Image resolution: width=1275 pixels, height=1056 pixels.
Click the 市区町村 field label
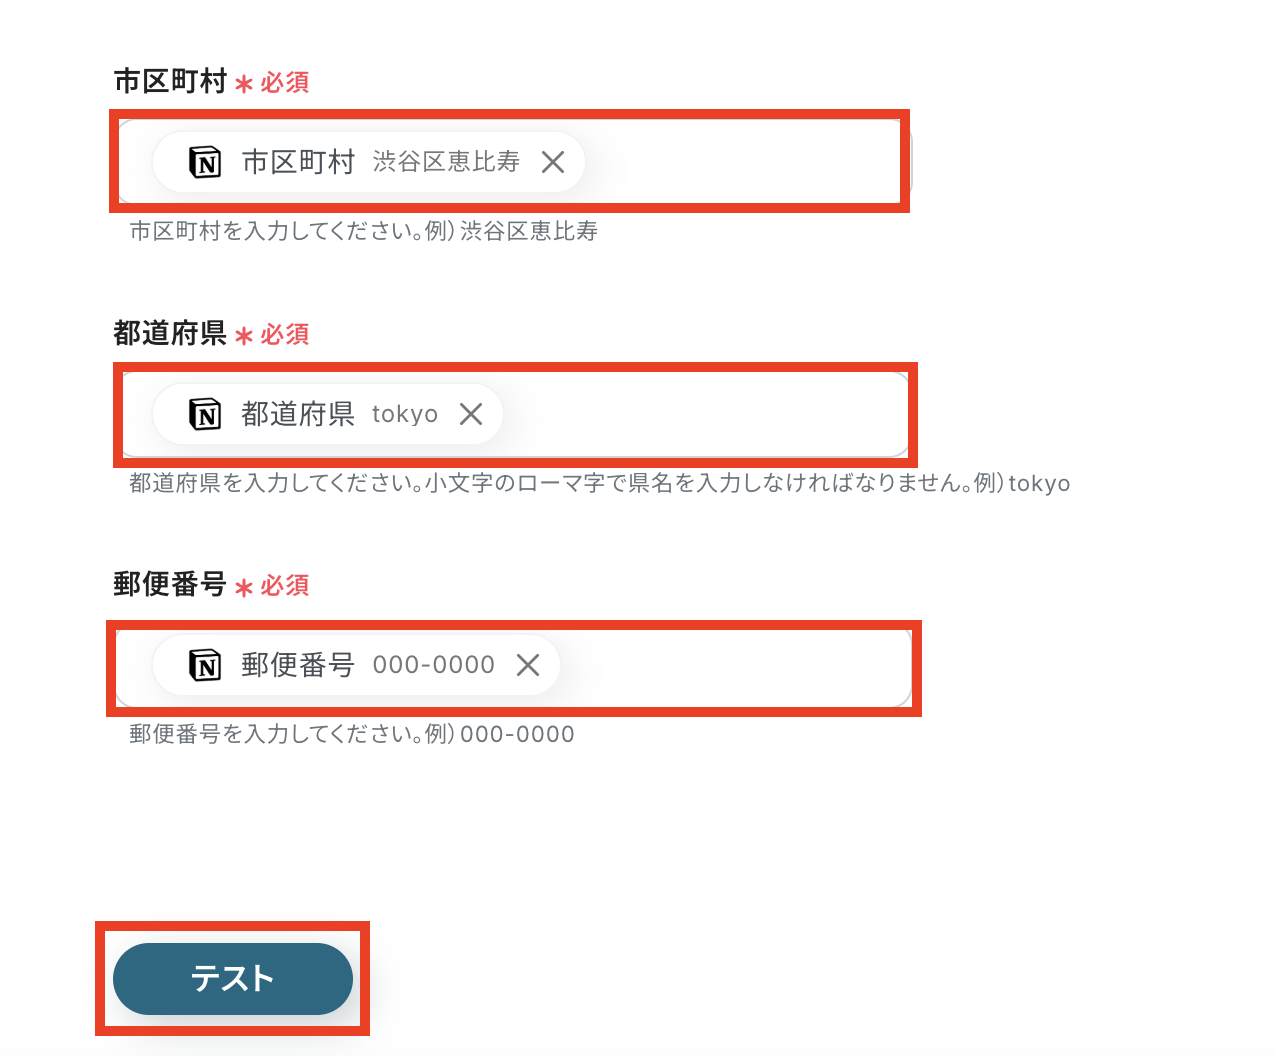point(171,81)
